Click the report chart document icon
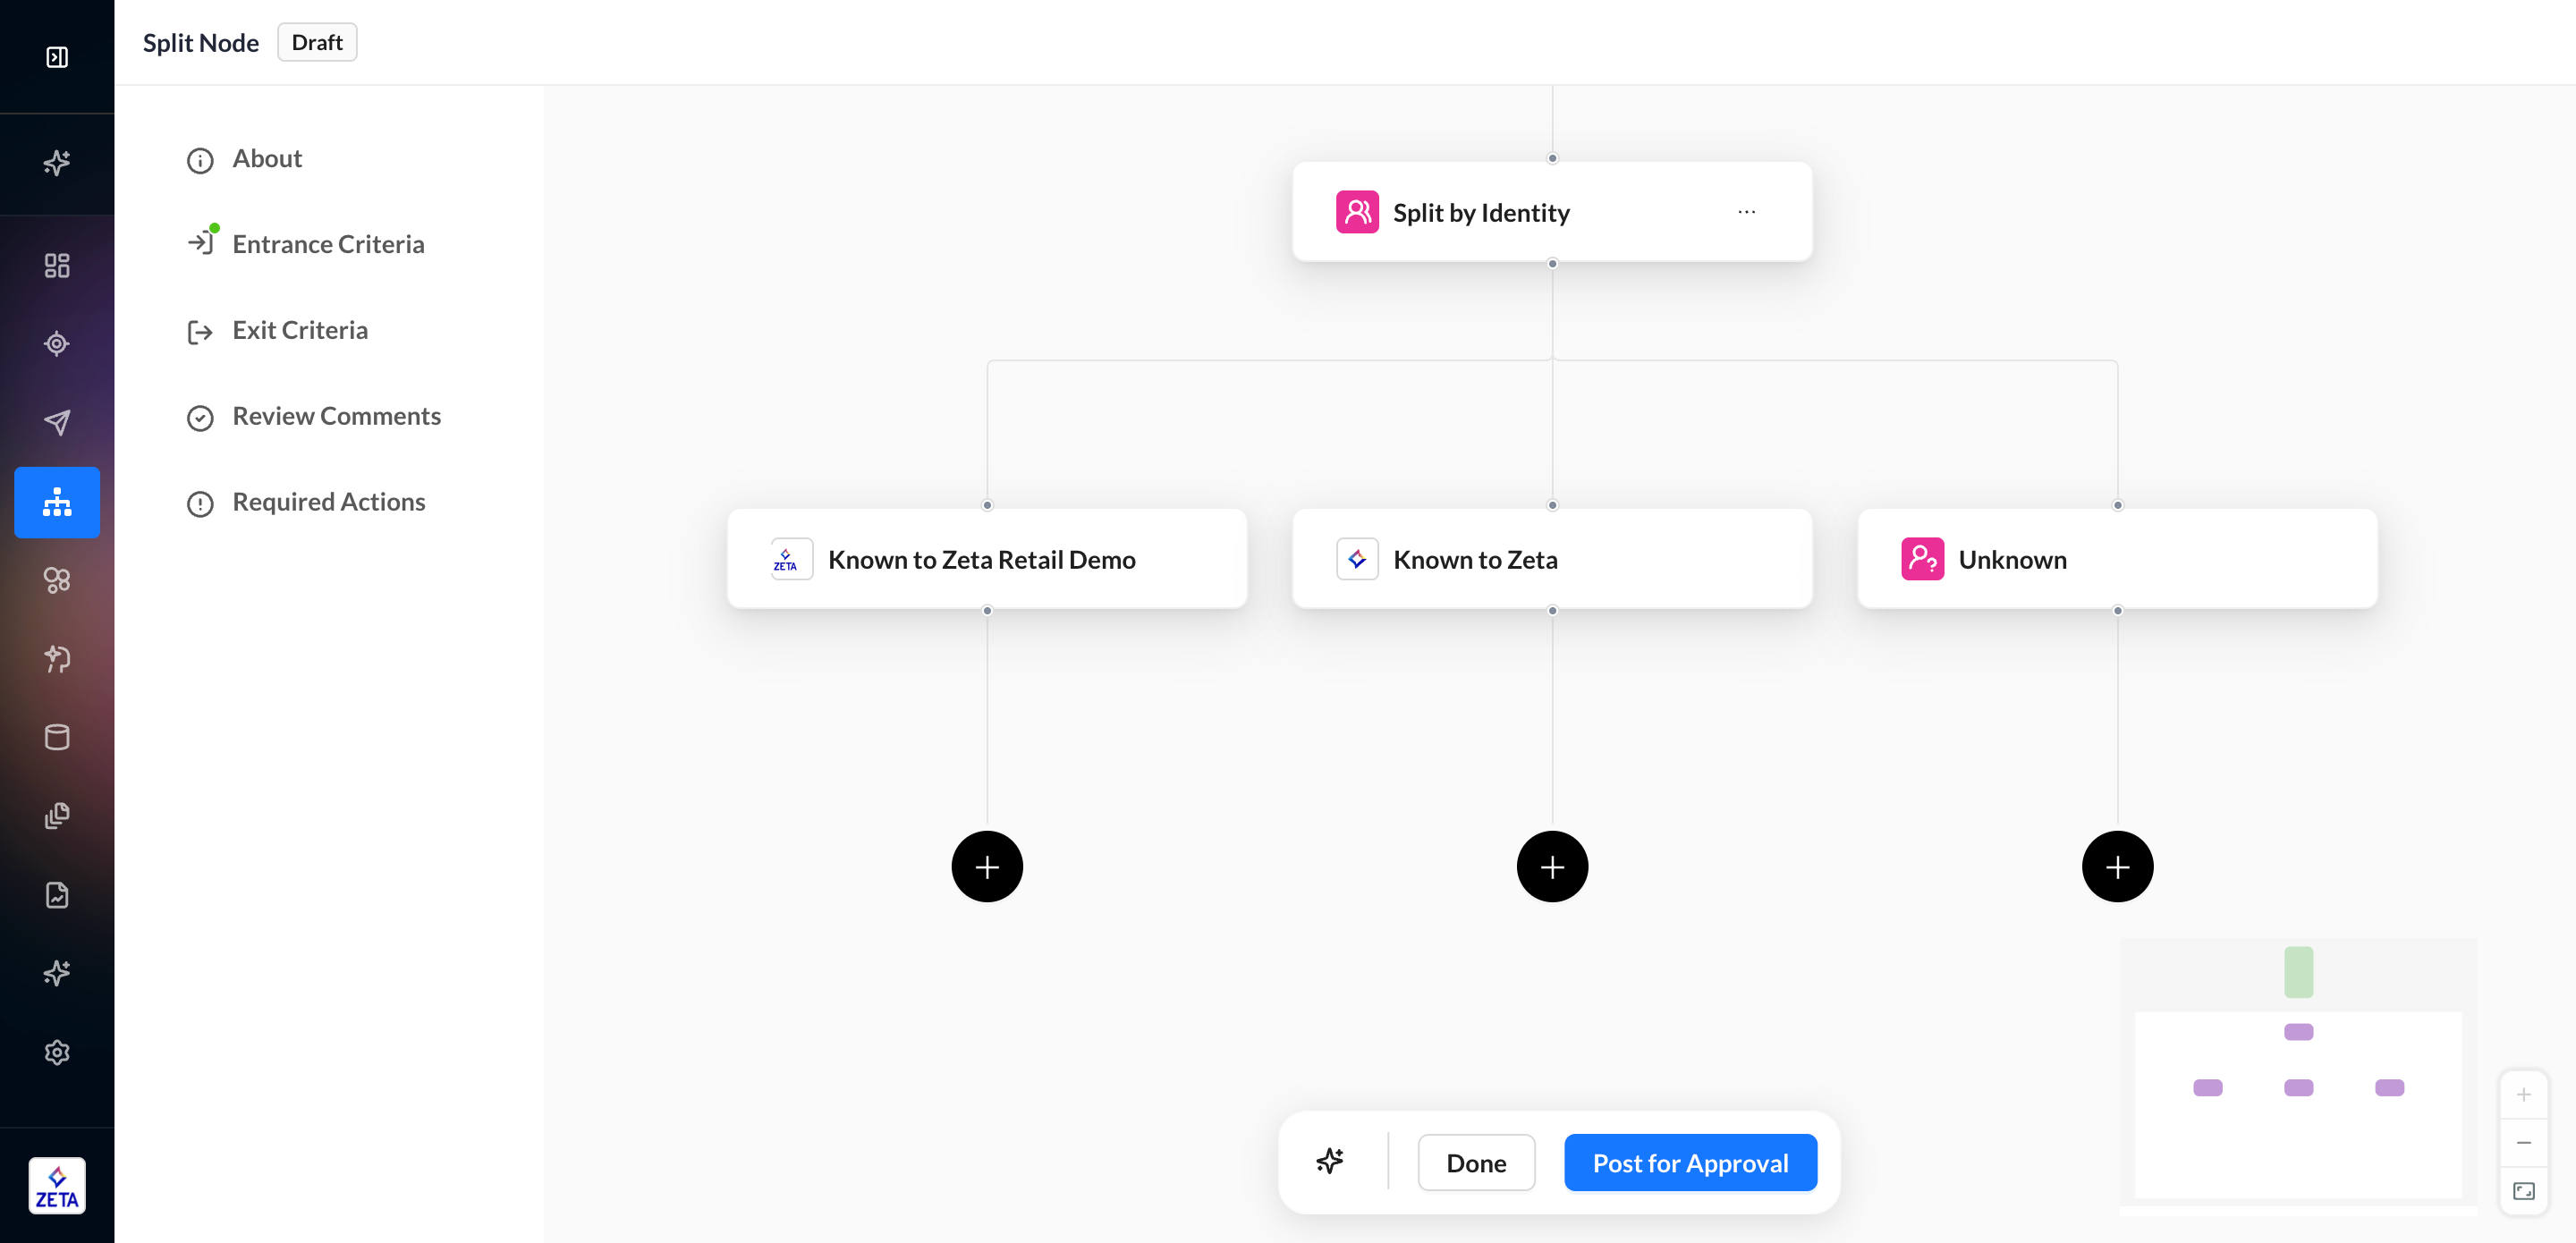 point(57,895)
